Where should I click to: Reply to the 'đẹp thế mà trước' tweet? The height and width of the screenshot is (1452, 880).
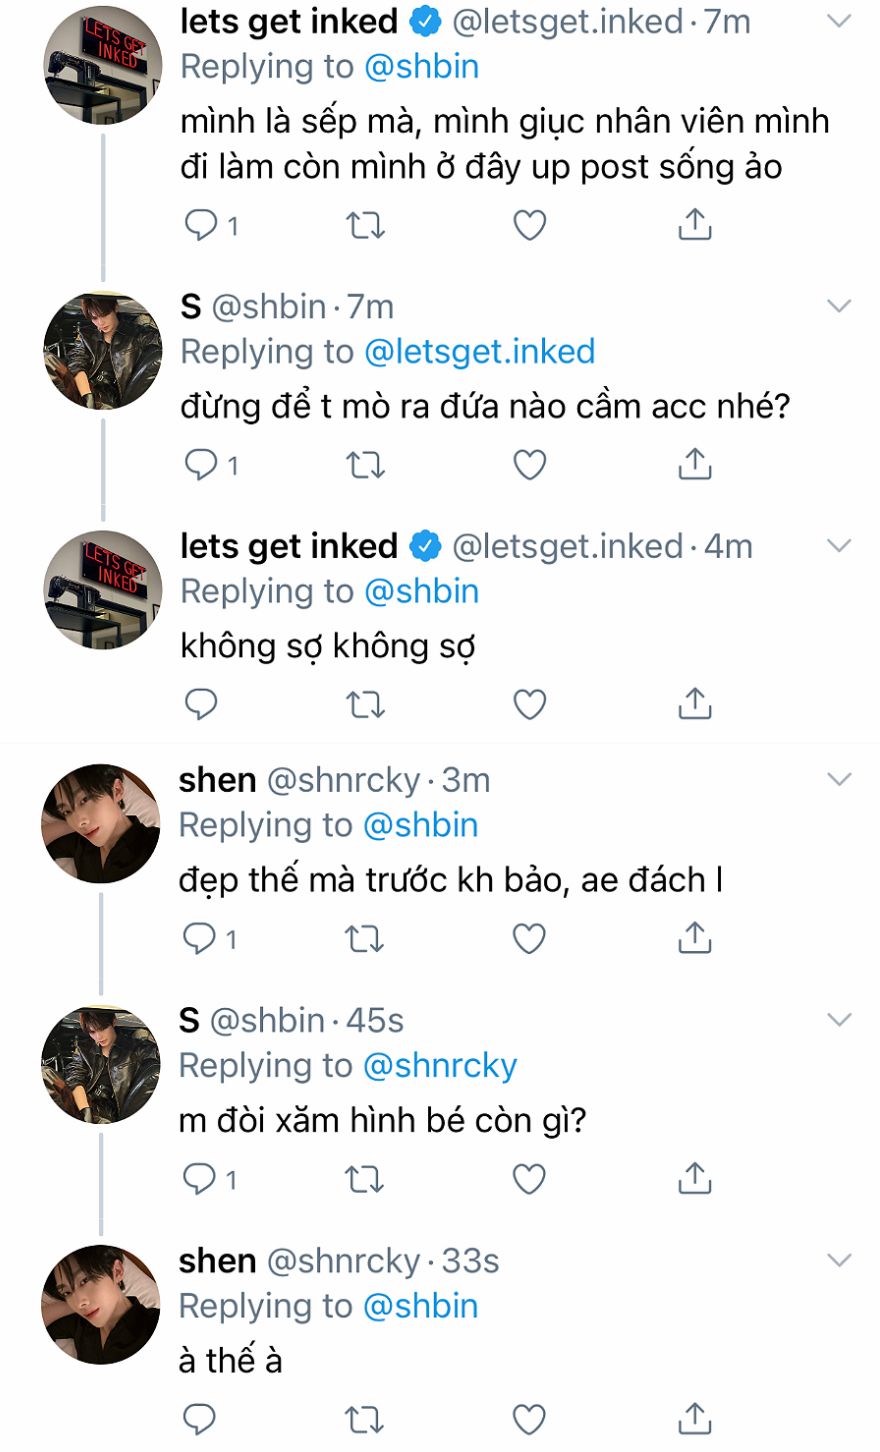tap(200, 939)
